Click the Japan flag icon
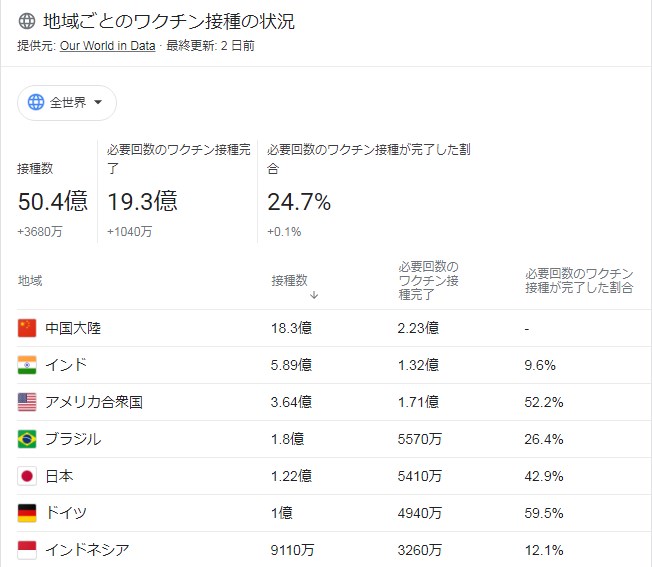Image resolution: width=652 pixels, height=567 pixels. [x=27, y=476]
